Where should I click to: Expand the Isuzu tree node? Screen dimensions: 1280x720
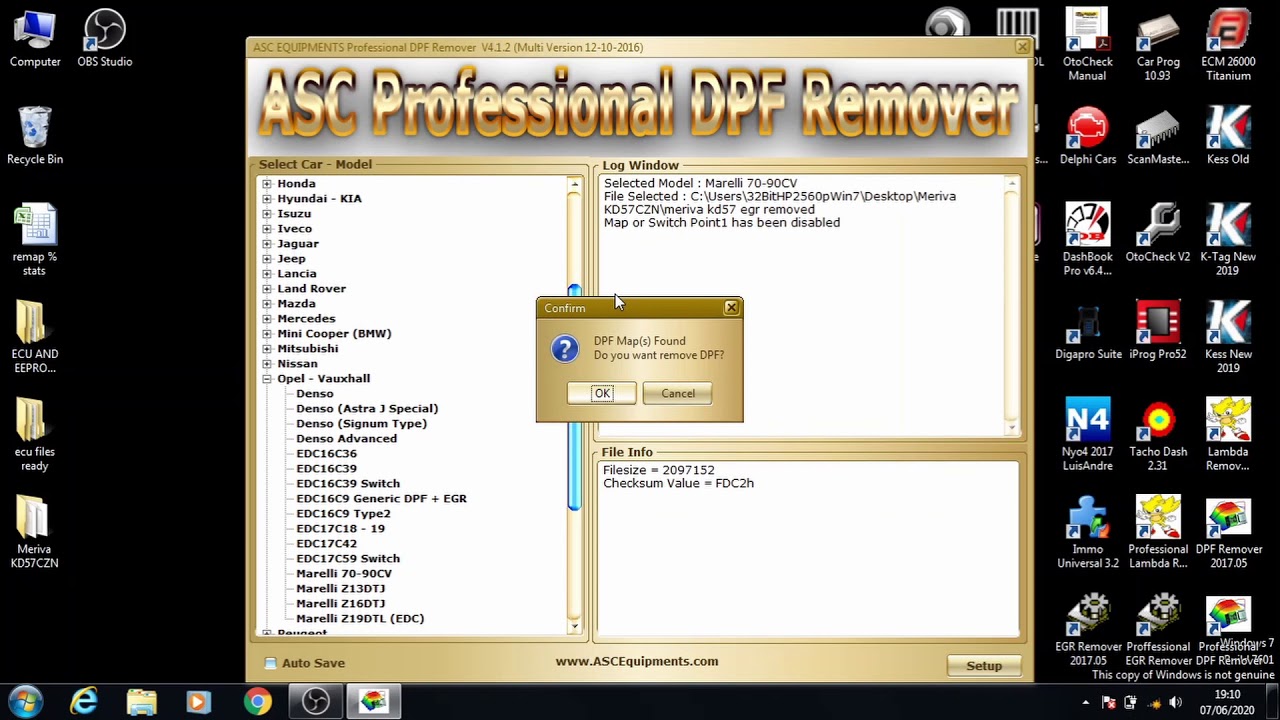coord(267,214)
